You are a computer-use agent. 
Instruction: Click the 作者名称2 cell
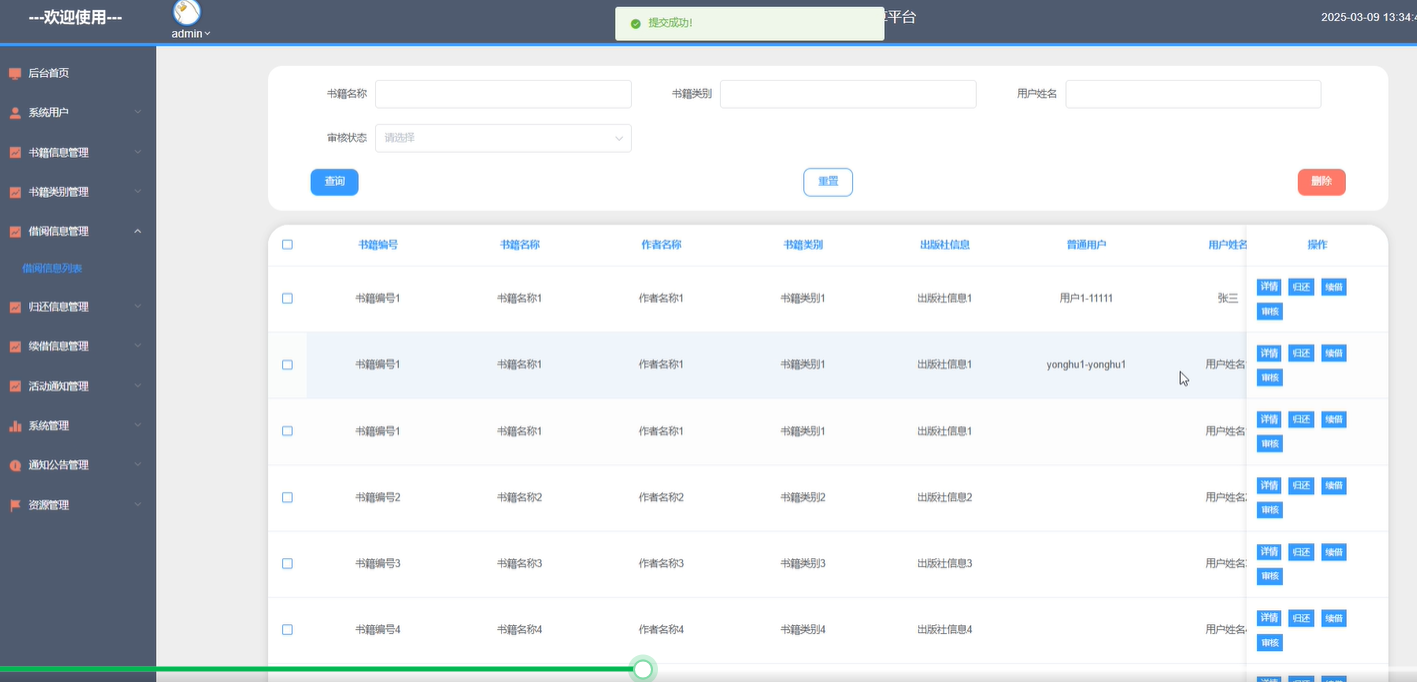[x=661, y=497]
